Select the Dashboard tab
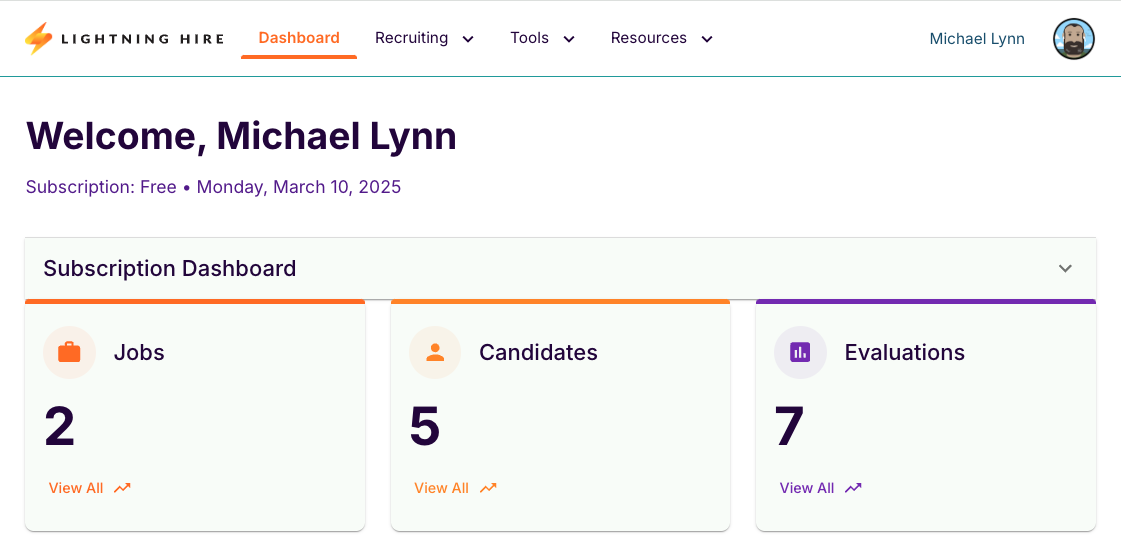 point(299,38)
